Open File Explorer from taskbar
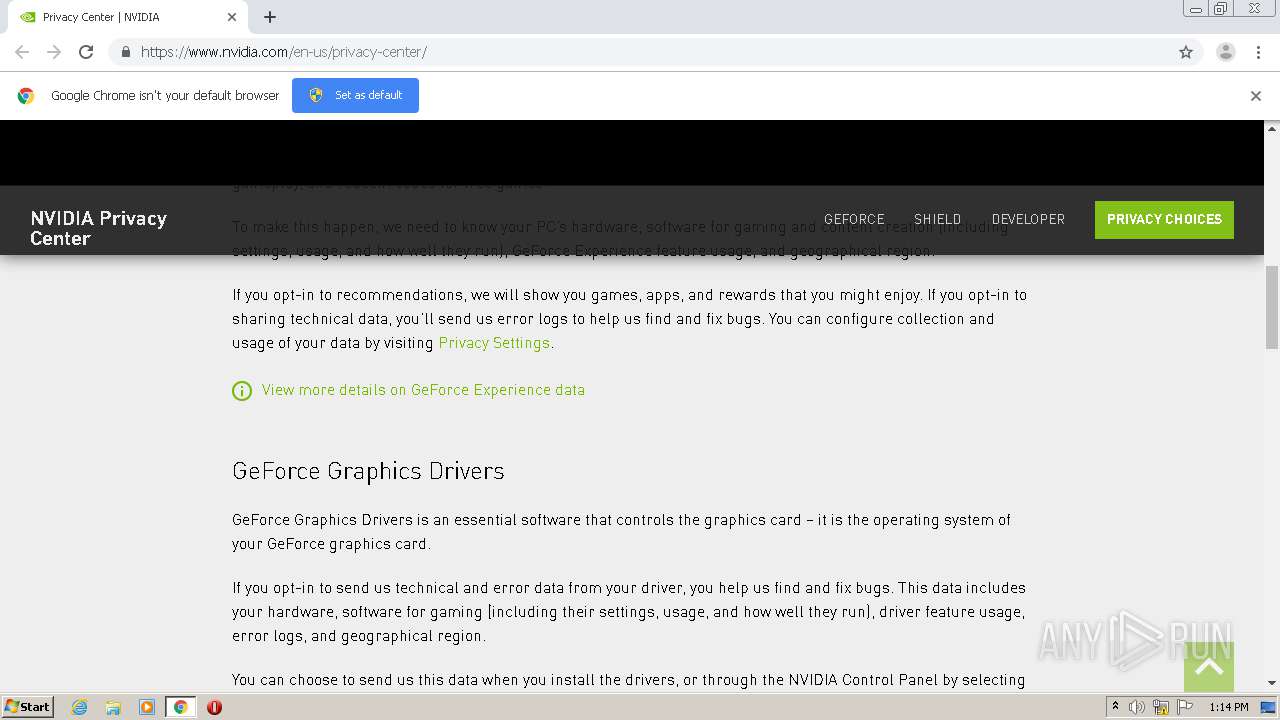Screen dimensions: 1280x720 [113, 707]
